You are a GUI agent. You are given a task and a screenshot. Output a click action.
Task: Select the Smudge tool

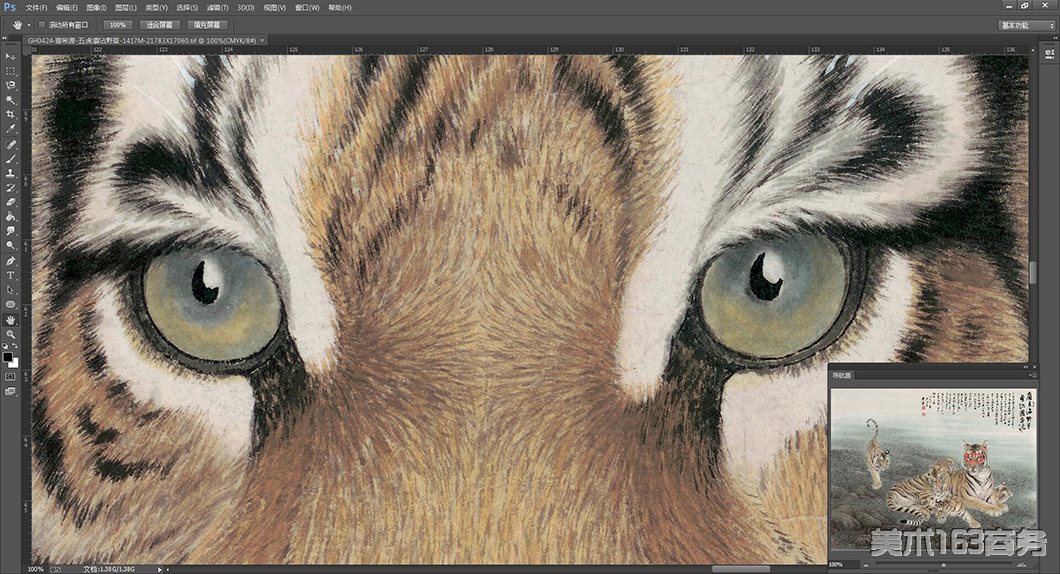(10, 231)
